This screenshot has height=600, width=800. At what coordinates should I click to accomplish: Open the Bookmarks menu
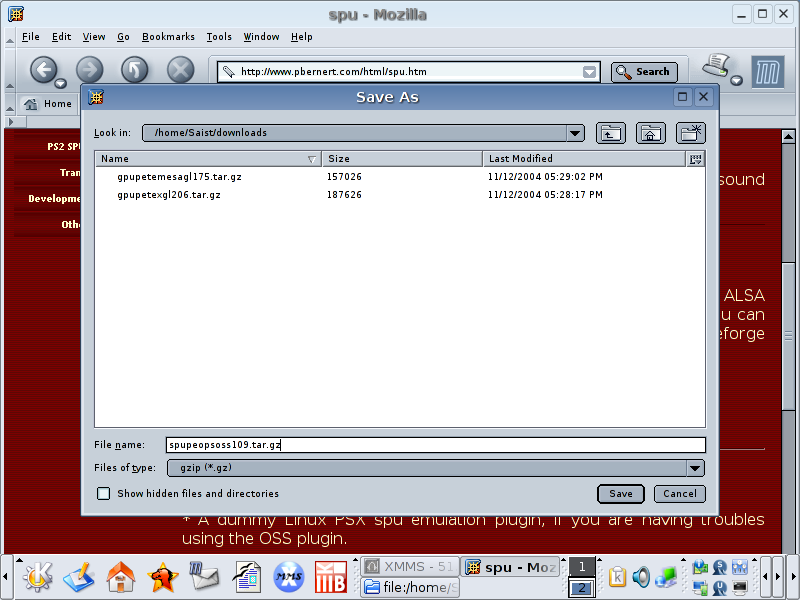pyautogui.click(x=168, y=37)
